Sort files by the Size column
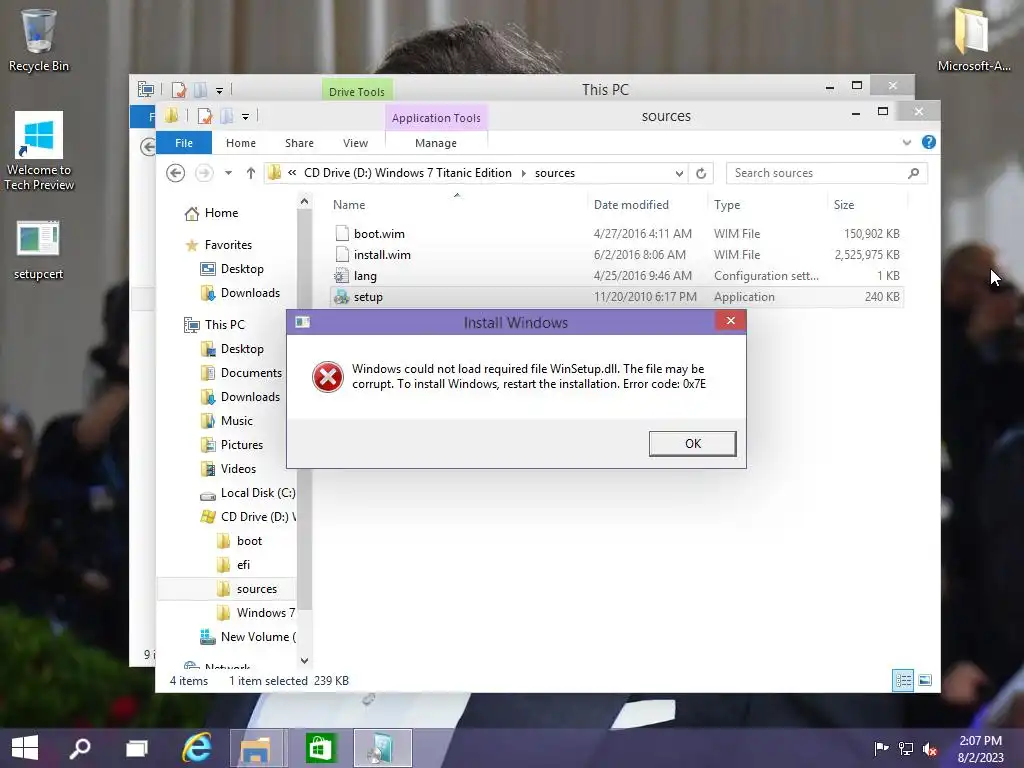Screen dimensions: 1024x768 click(844, 205)
